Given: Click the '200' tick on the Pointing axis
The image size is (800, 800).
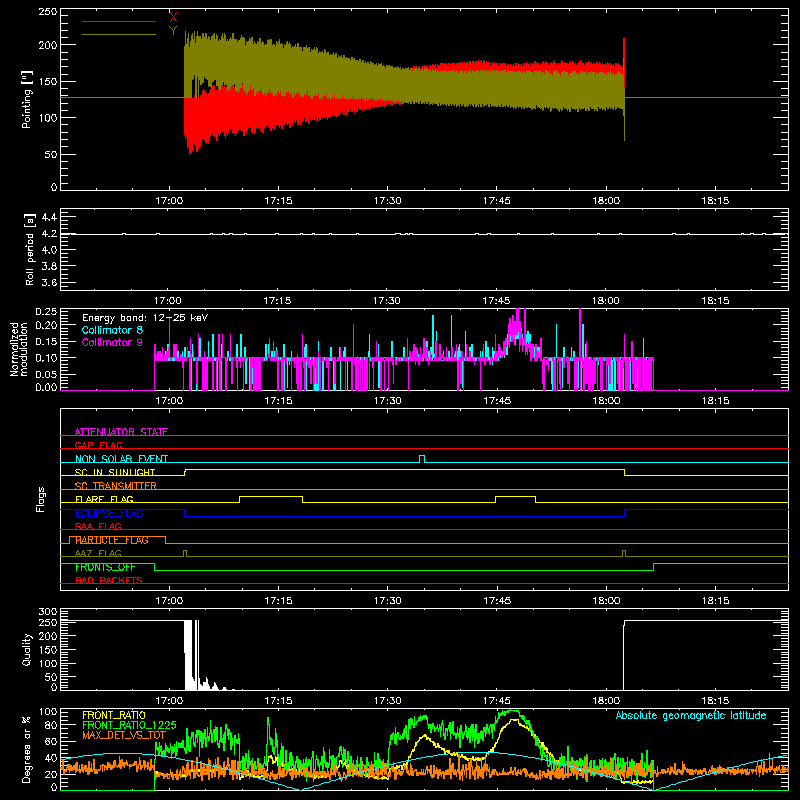Looking at the screenshot, I should click(x=48, y=45).
